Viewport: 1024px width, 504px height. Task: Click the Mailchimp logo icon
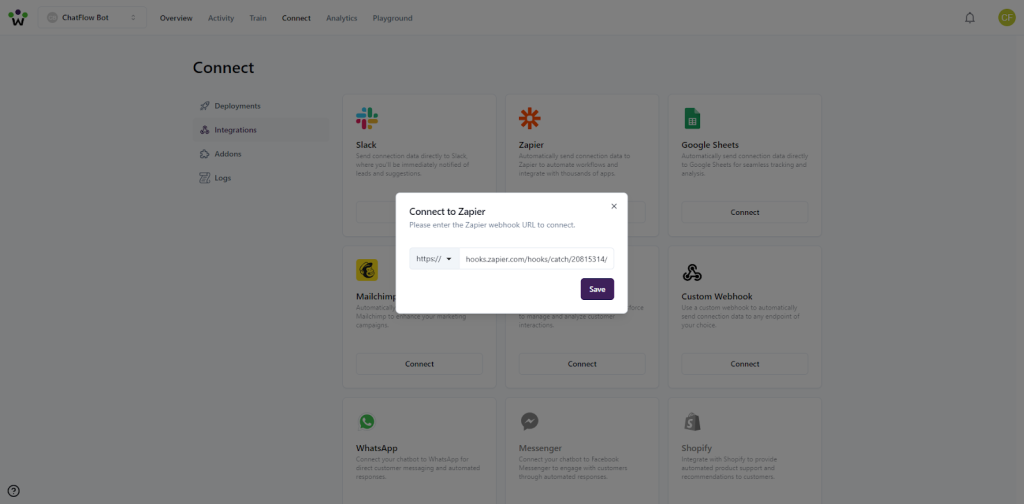367,271
